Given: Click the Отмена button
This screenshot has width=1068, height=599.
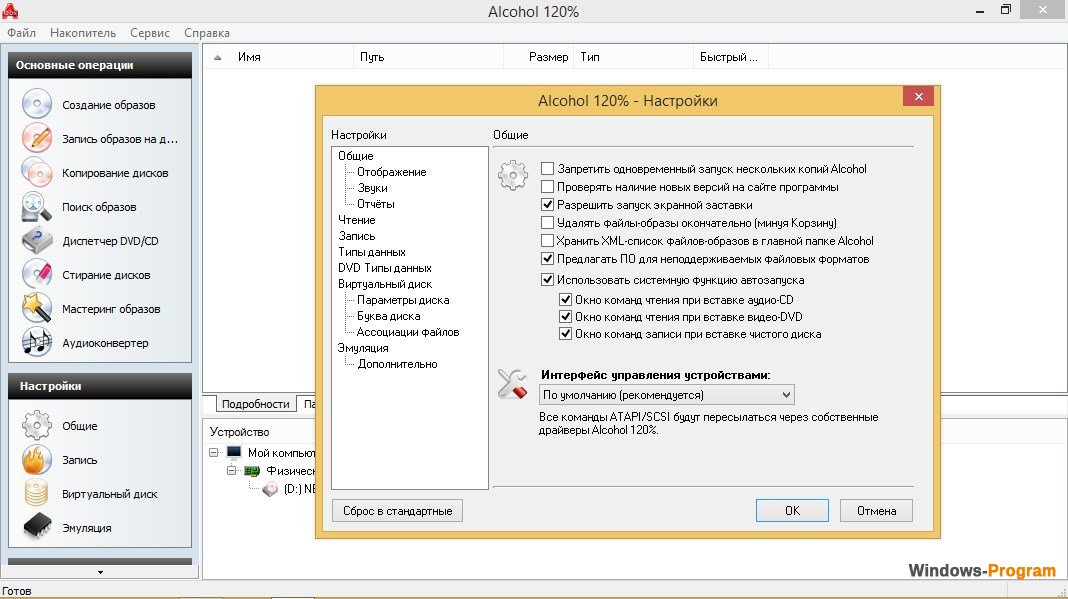Looking at the screenshot, I should click(876, 510).
